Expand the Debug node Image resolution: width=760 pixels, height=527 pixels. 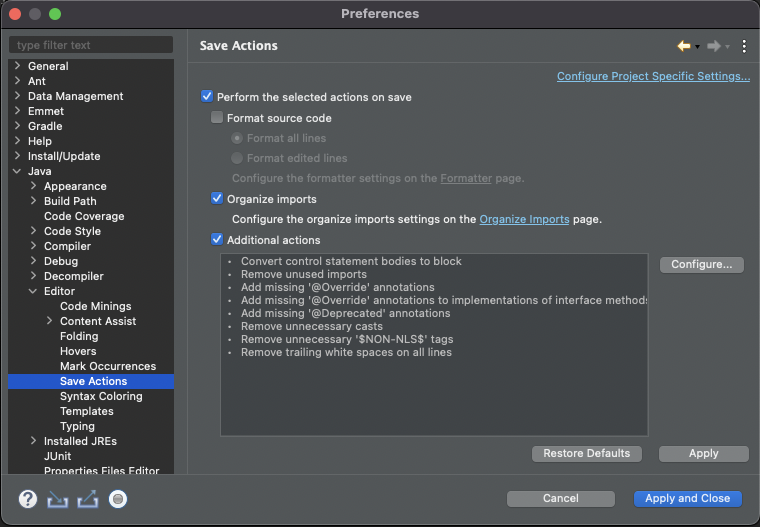(33, 261)
